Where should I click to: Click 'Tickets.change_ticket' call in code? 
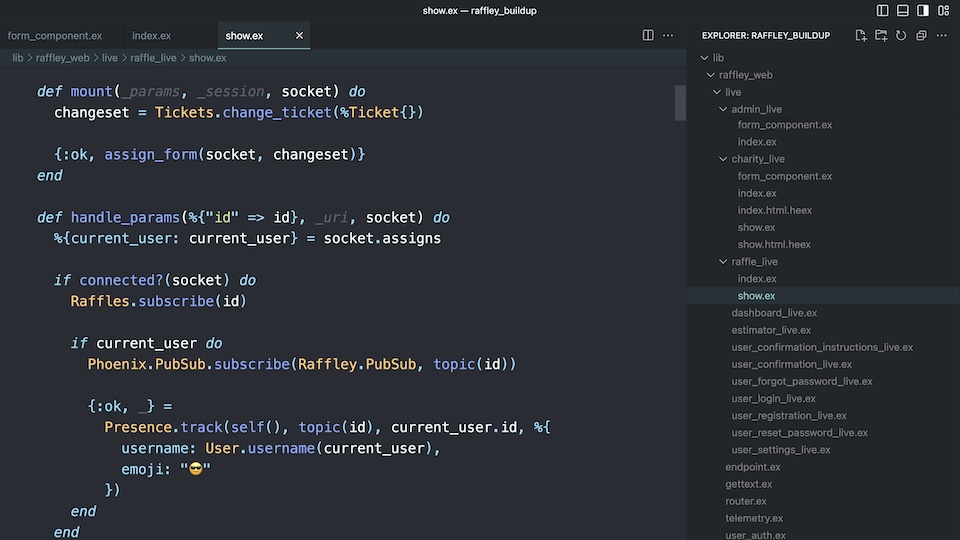243,113
